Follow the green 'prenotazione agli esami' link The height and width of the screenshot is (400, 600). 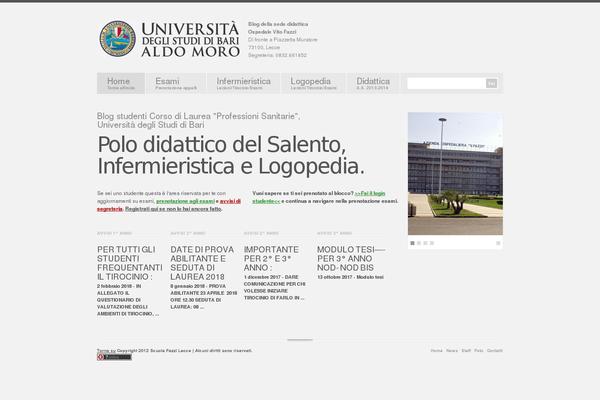coord(185,201)
